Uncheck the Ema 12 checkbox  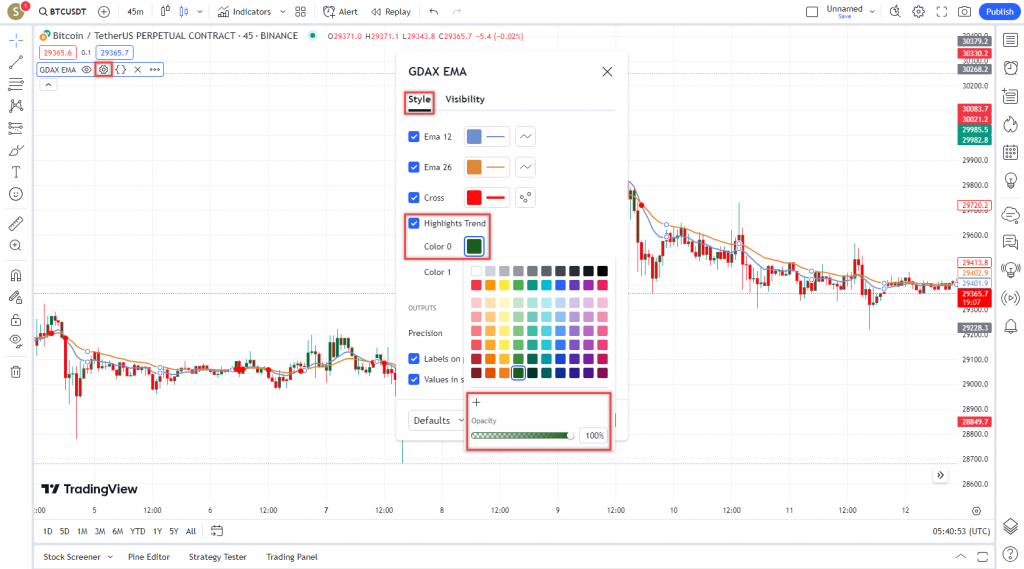tap(413, 137)
